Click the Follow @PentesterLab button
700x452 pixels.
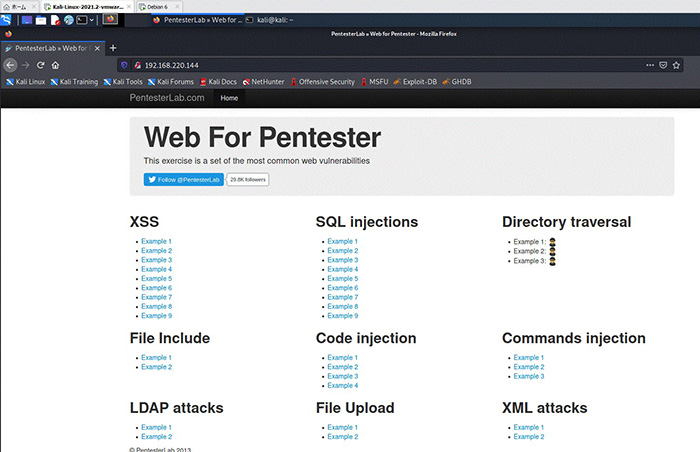point(183,179)
